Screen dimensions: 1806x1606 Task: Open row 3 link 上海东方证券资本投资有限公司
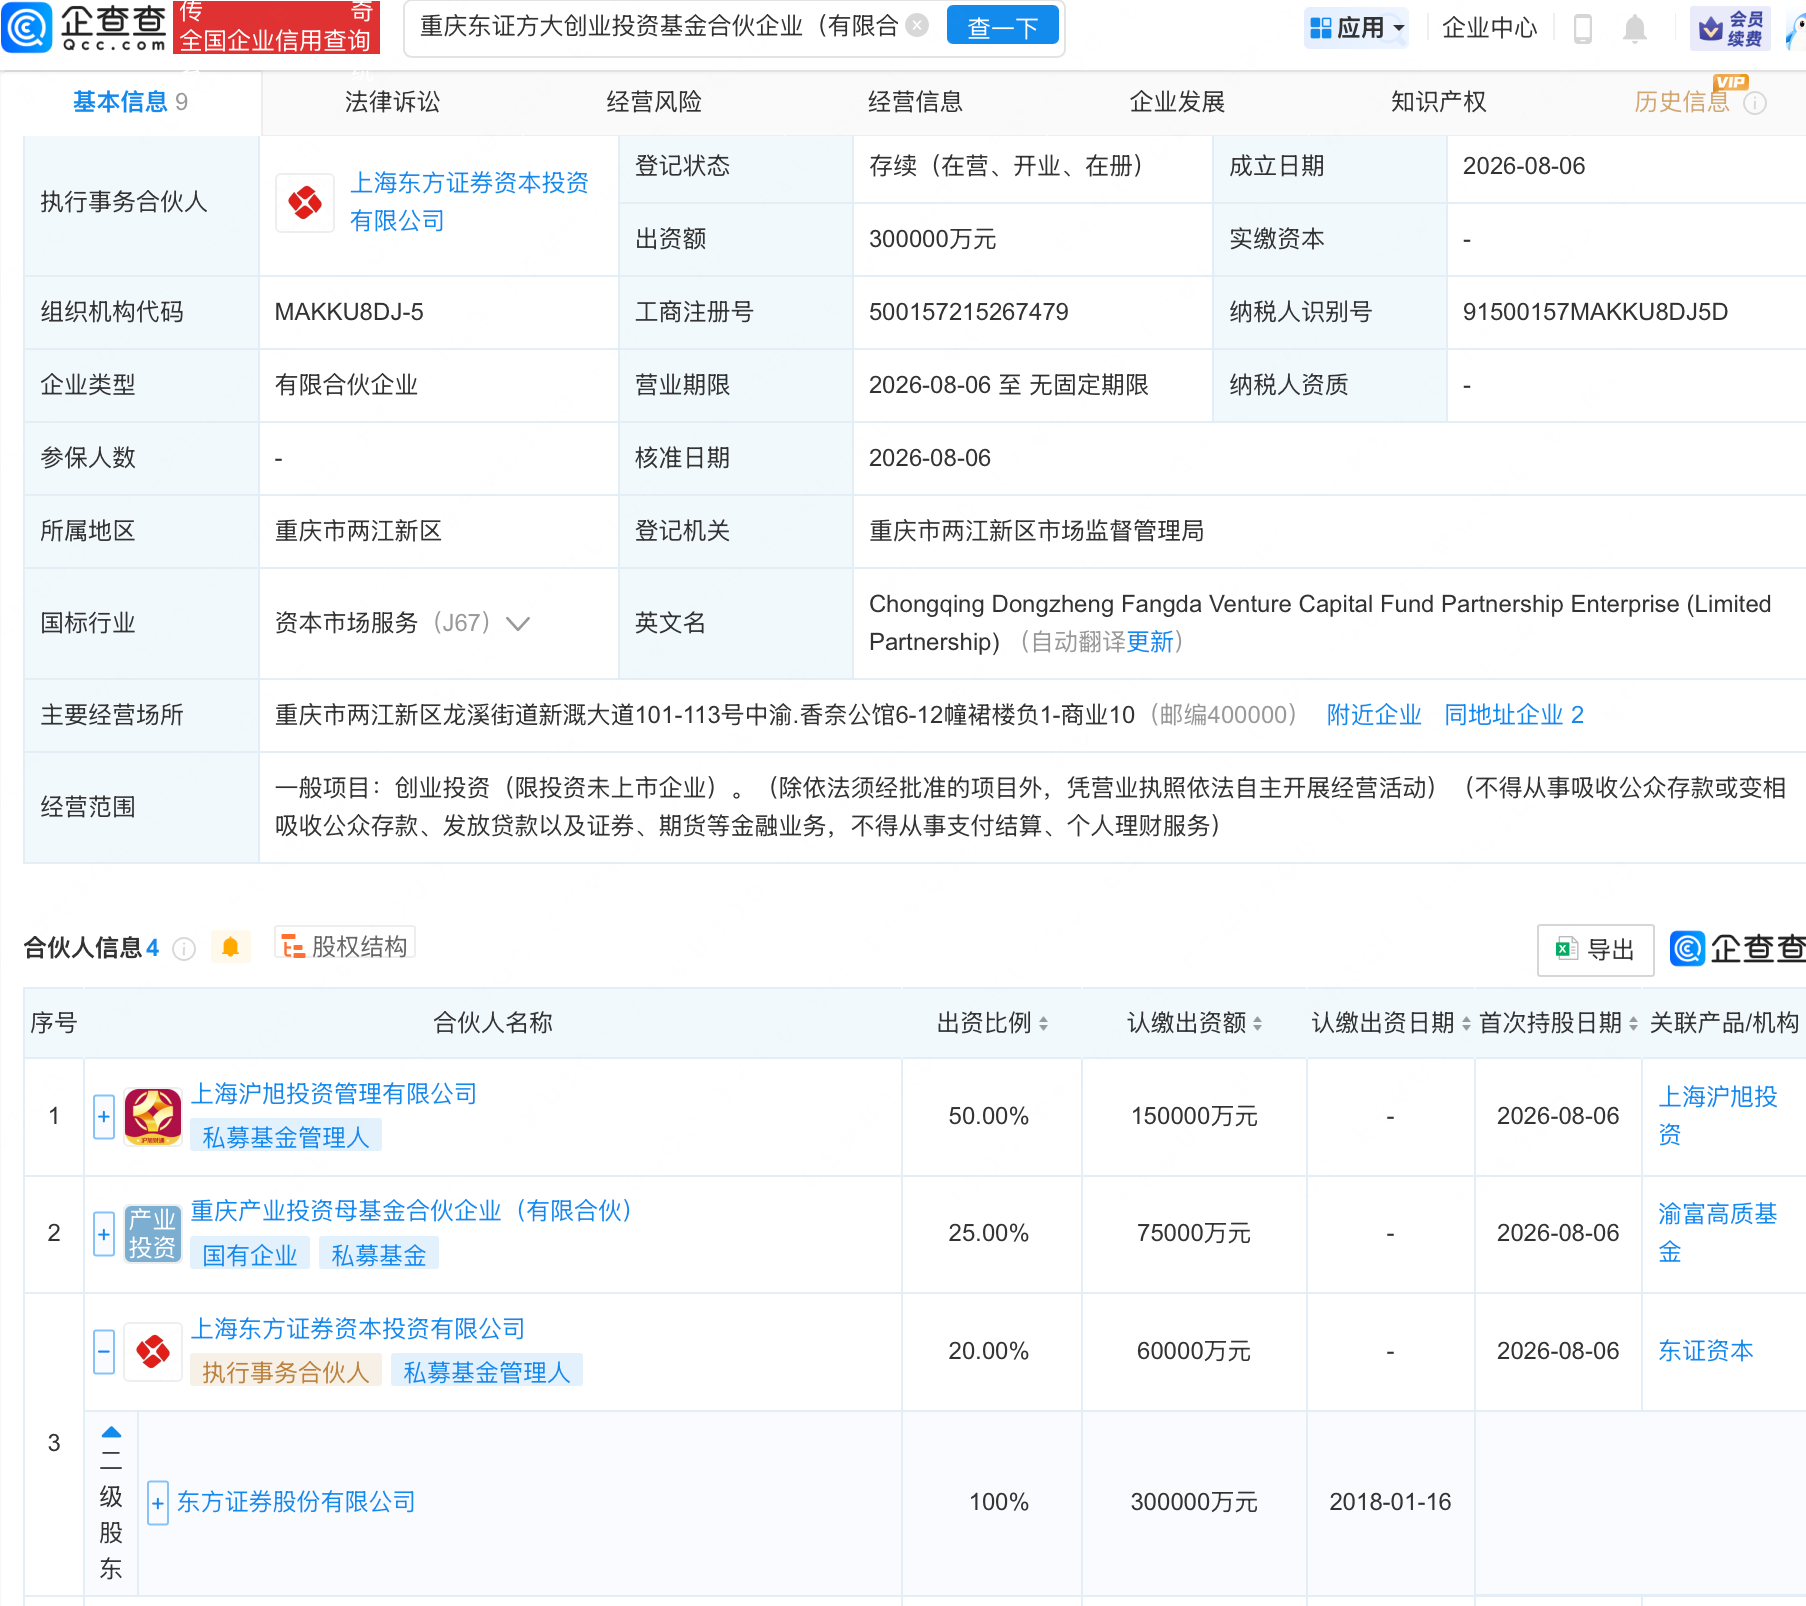(358, 1329)
